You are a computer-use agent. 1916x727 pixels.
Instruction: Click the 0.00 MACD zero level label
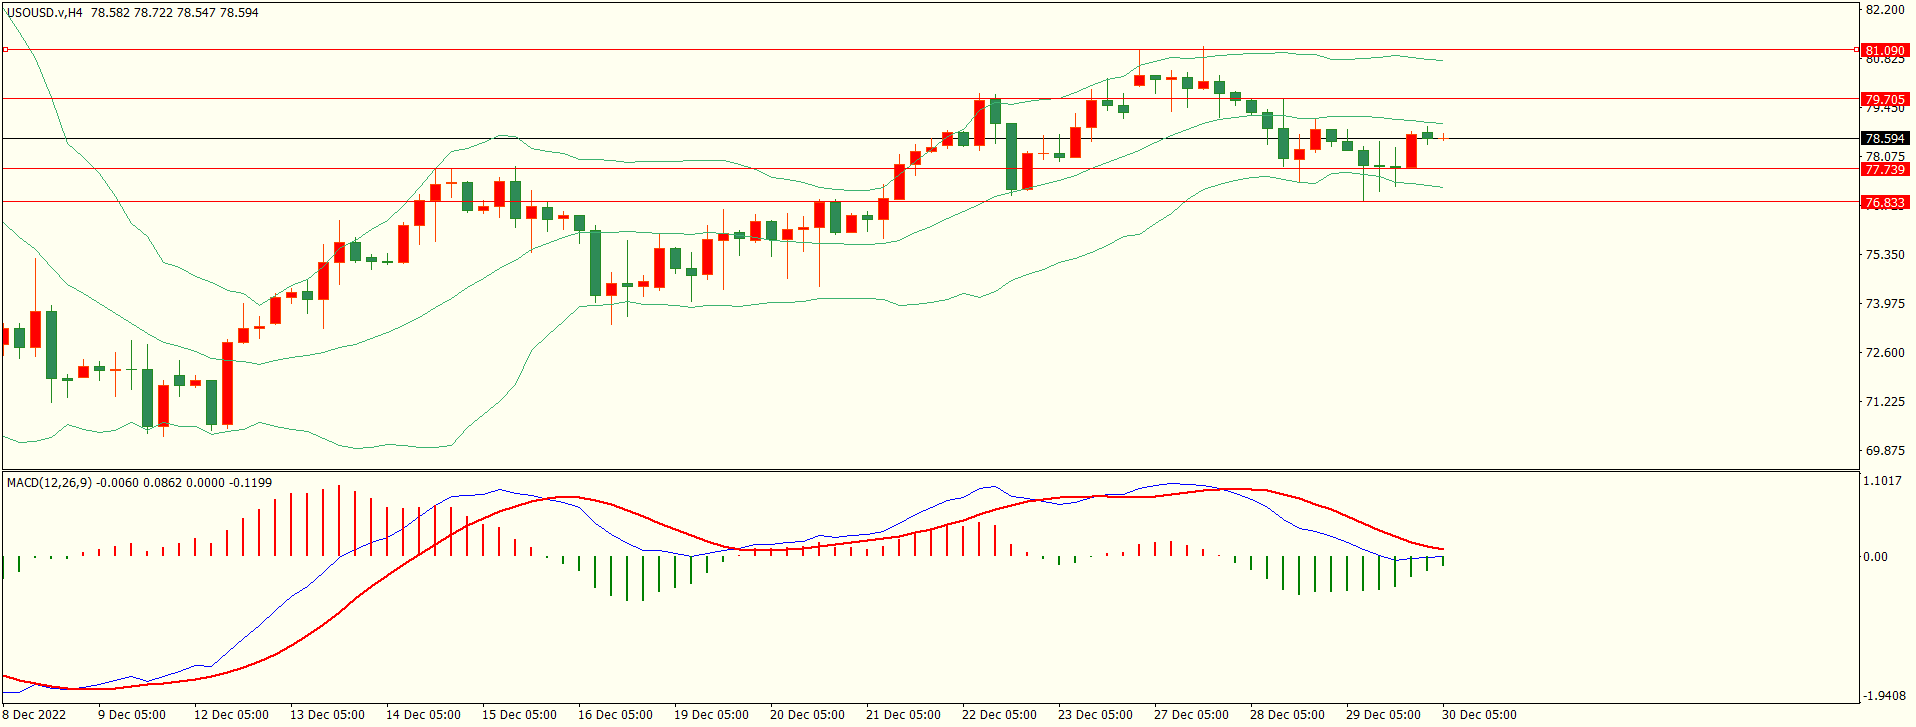click(1876, 557)
